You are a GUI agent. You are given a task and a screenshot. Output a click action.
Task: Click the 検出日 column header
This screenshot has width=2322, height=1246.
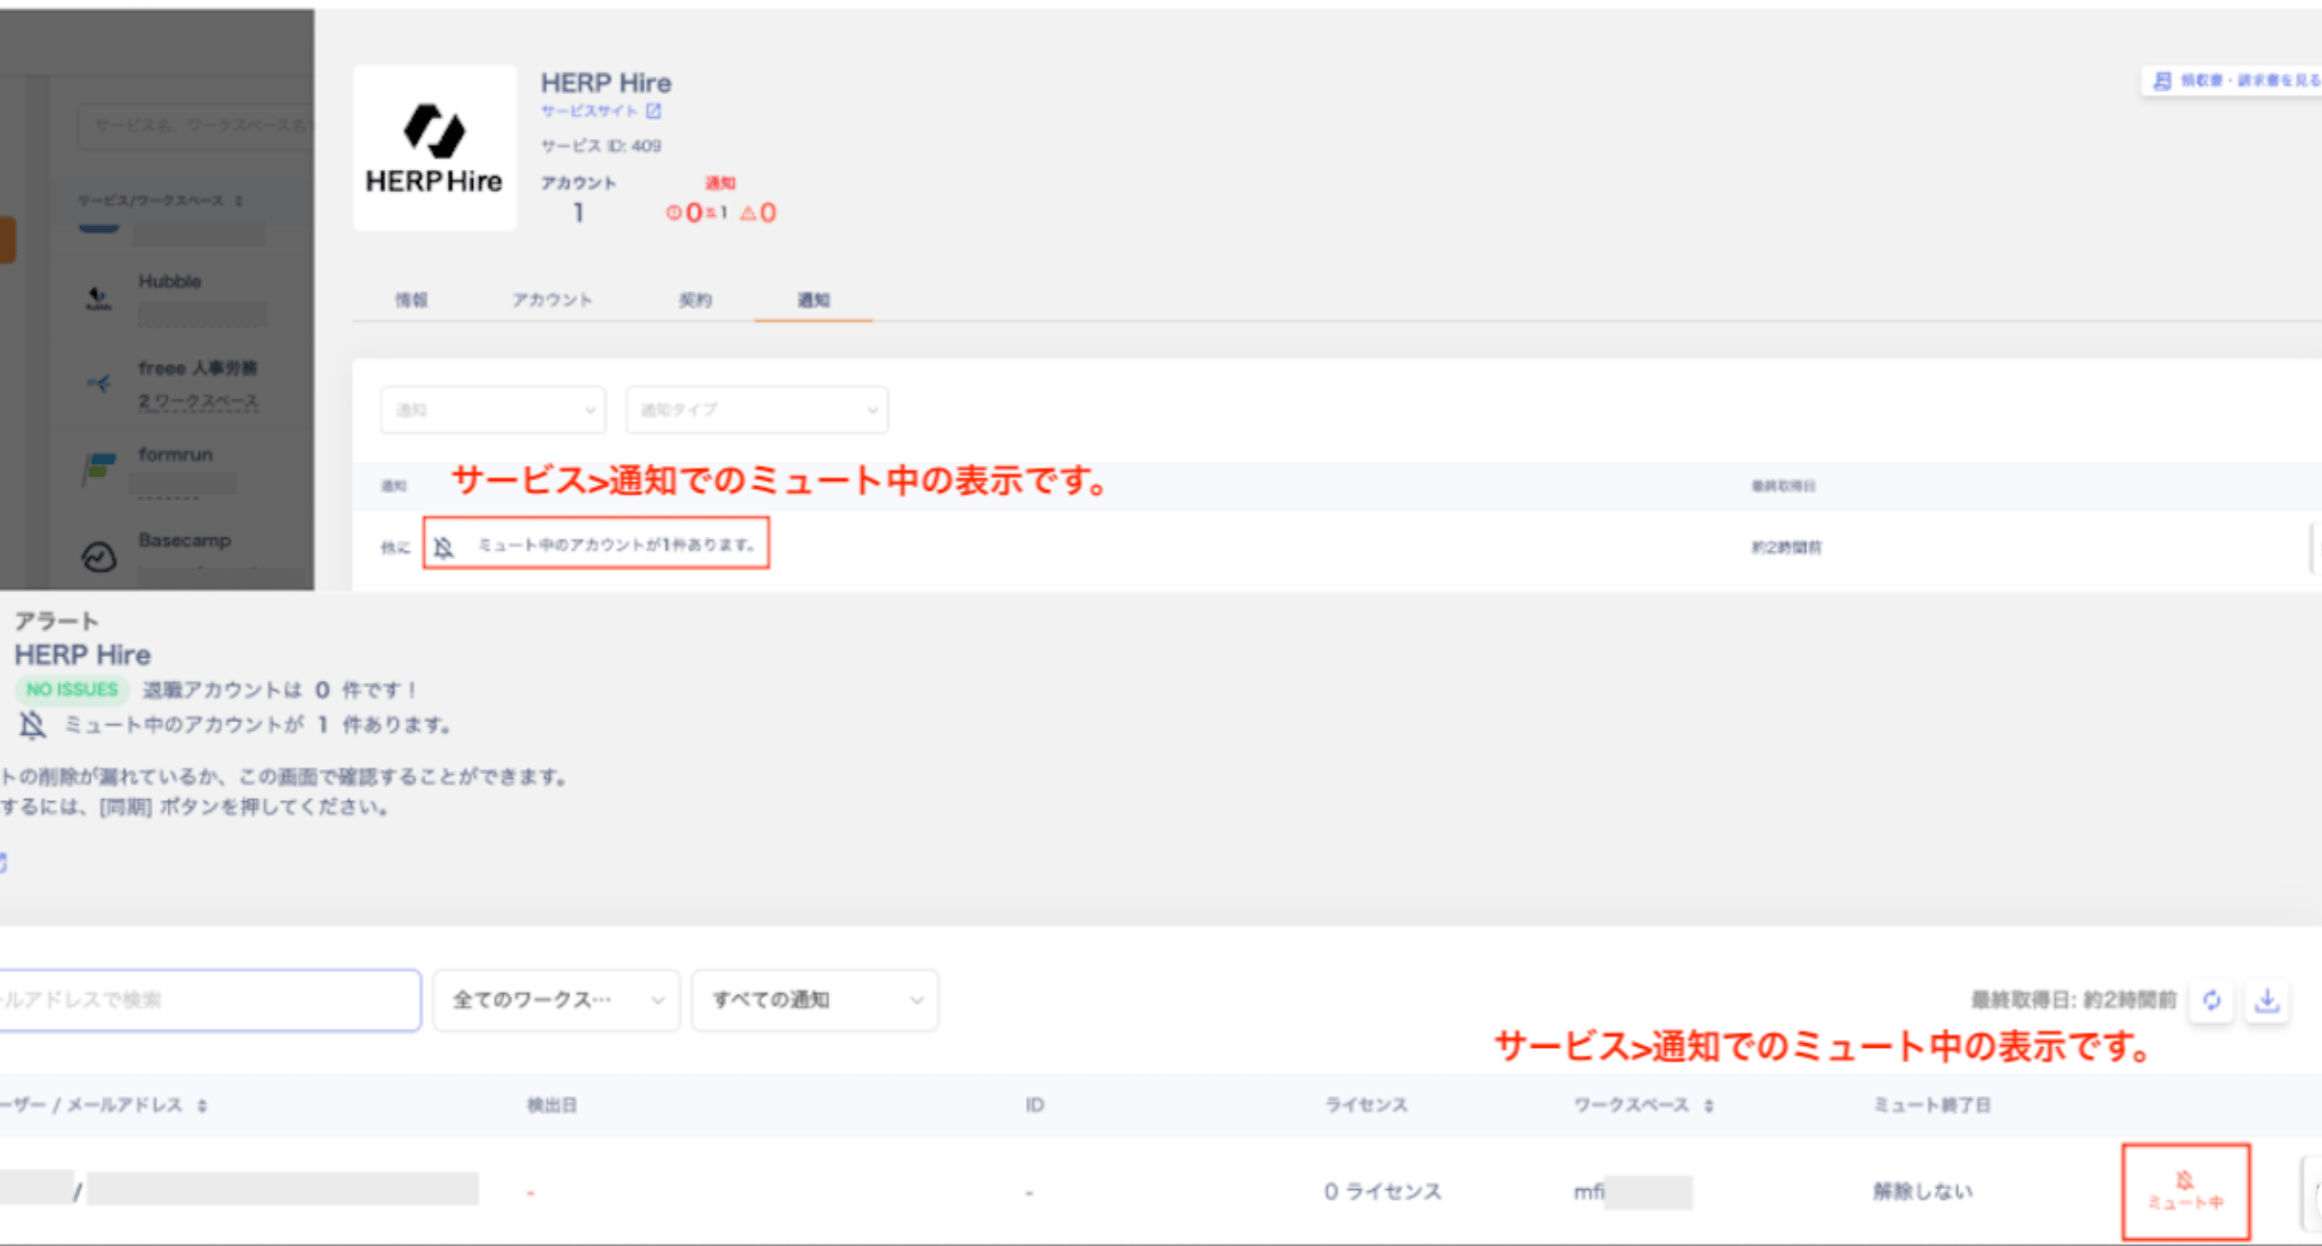click(552, 1106)
